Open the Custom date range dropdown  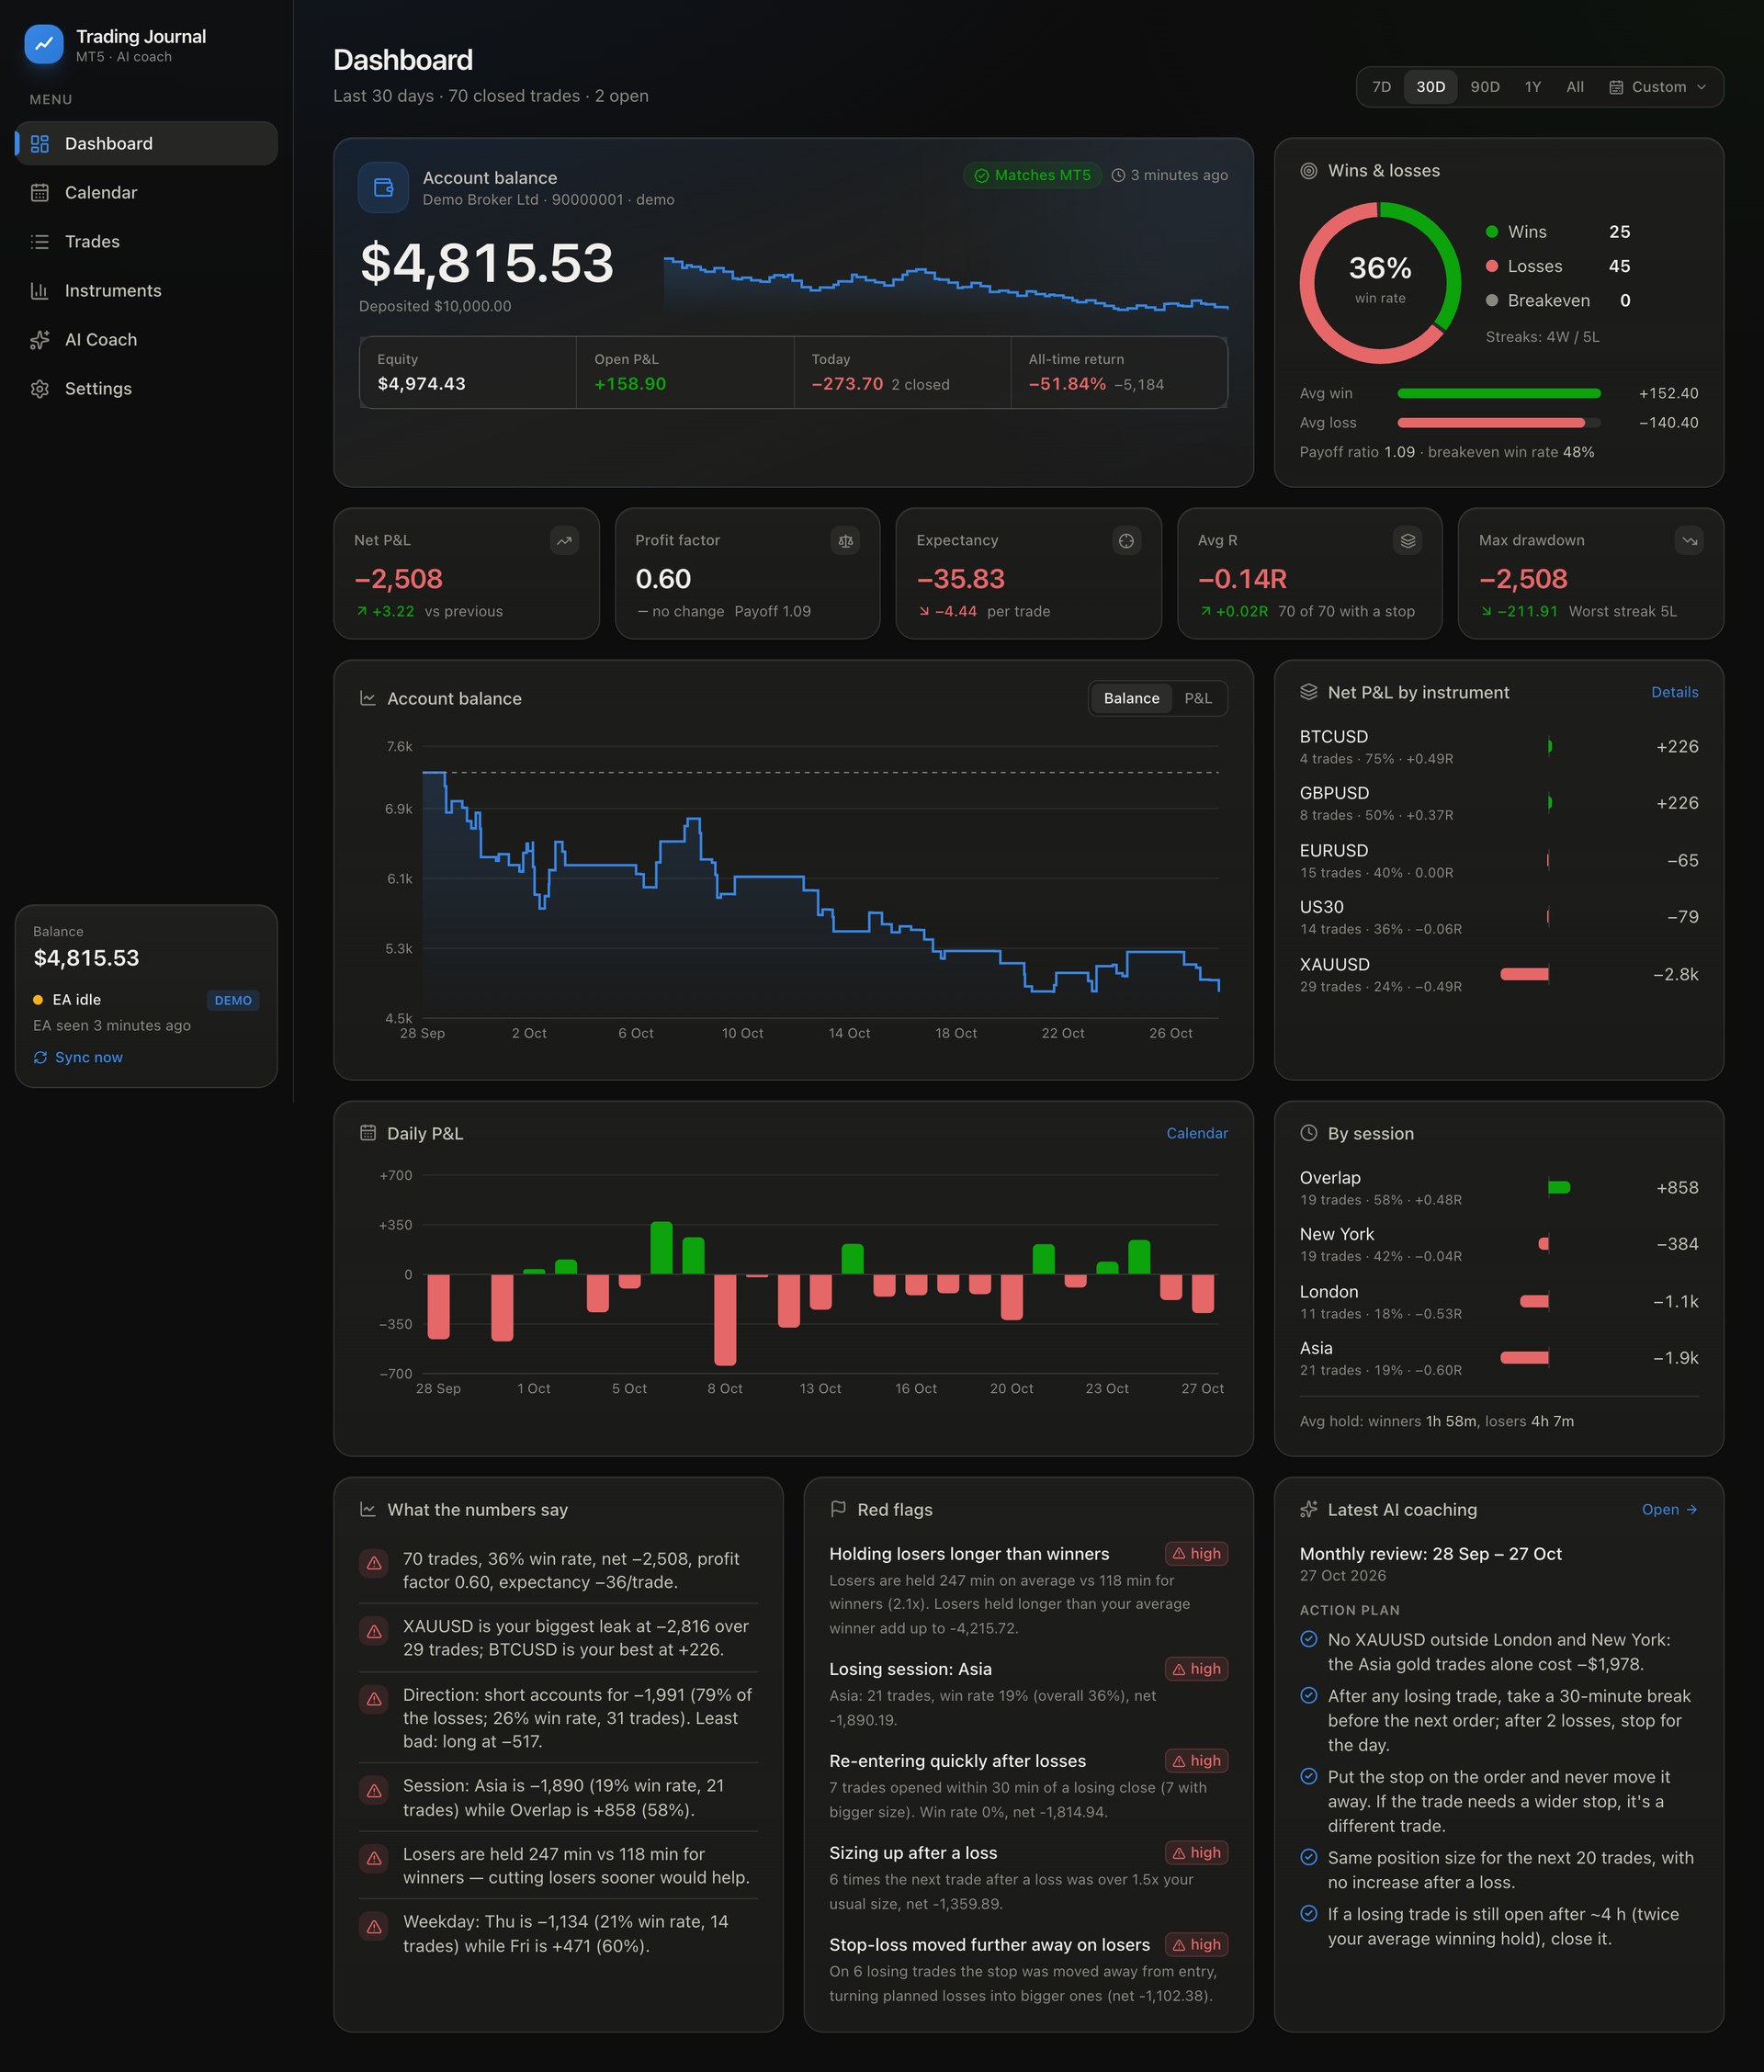tap(1657, 87)
